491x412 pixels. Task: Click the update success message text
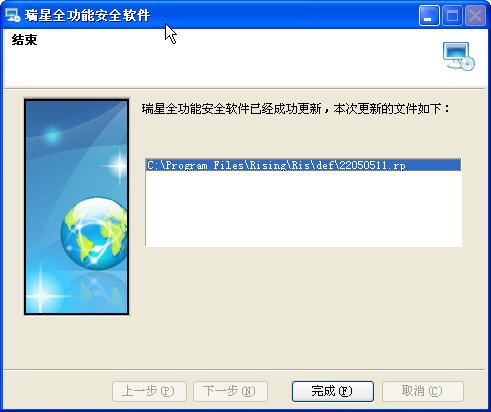296,109
